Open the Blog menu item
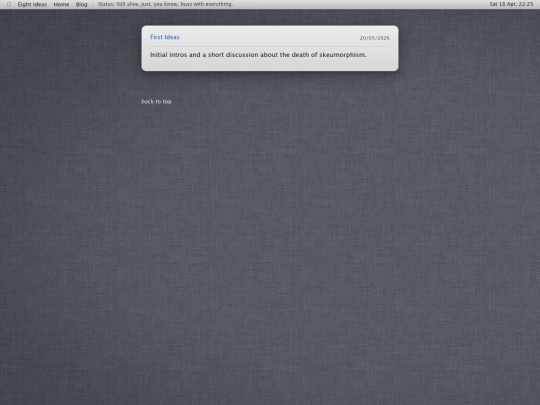Viewport: 540px width, 405px height. 82,4
